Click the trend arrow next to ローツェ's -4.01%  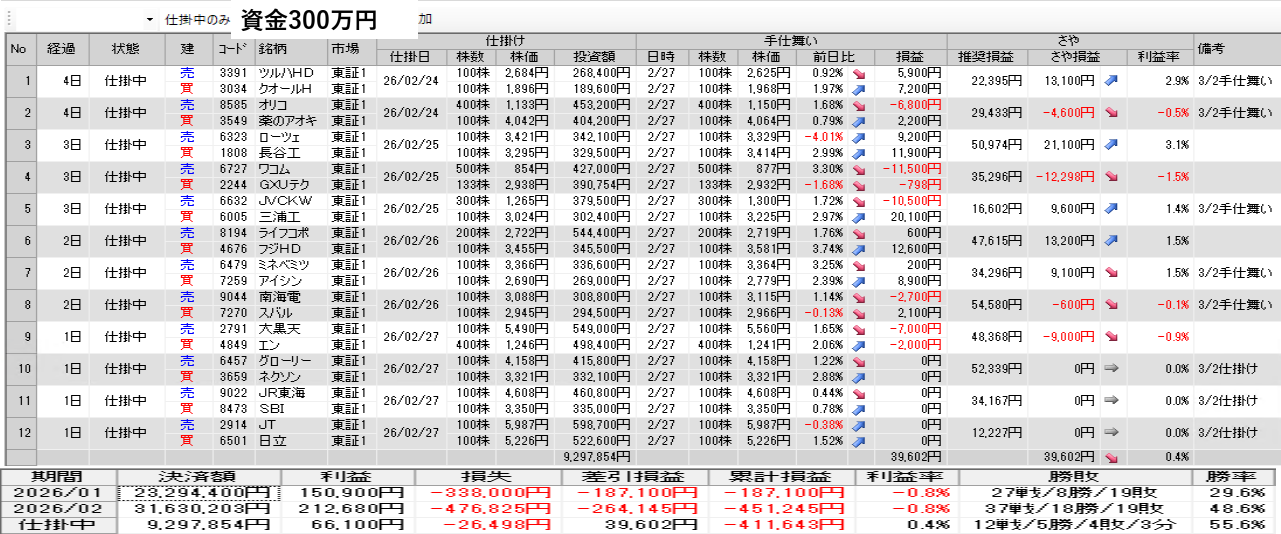coord(858,137)
